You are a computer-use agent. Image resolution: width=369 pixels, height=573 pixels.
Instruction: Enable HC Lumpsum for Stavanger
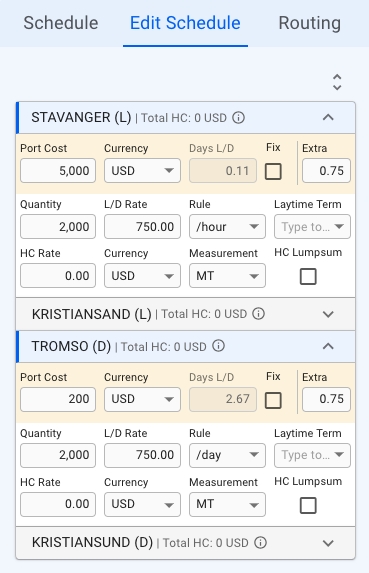click(308, 276)
